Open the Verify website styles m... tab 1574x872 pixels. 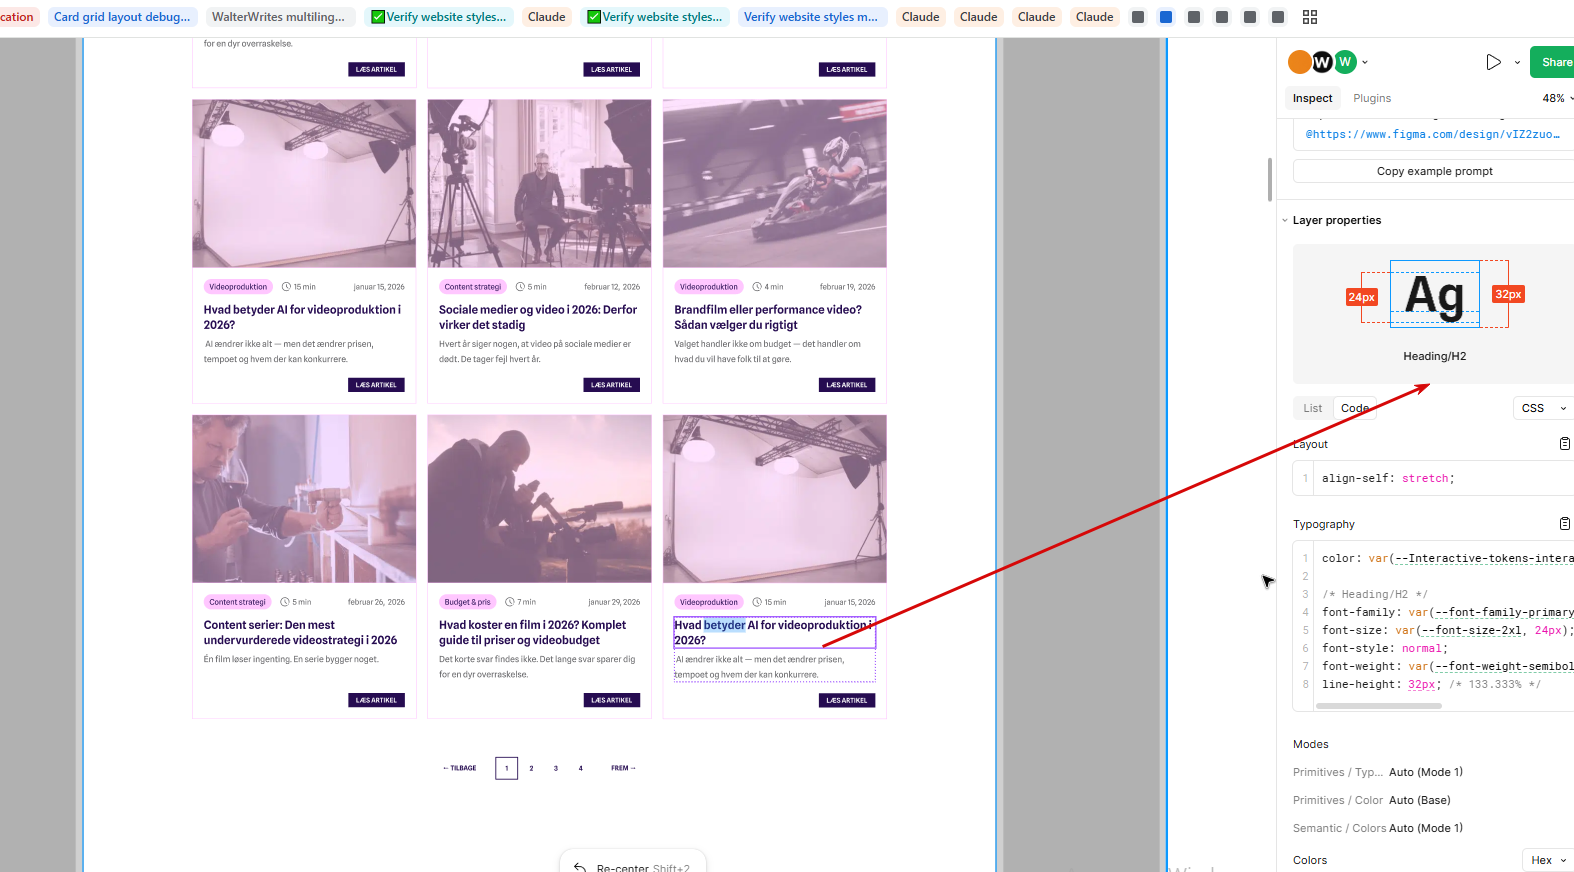[x=810, y=17]
